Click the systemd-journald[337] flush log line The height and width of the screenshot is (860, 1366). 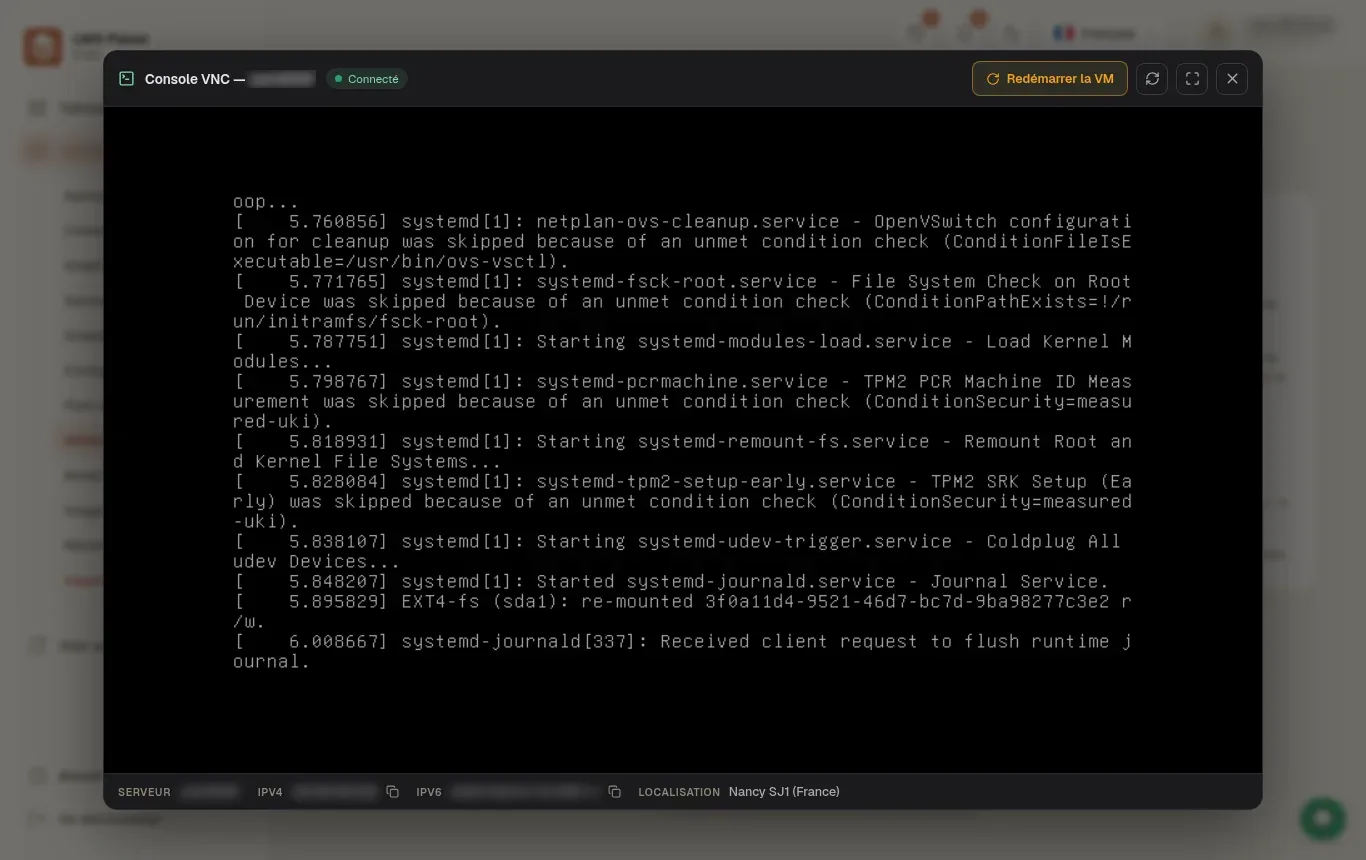pyautogui.click(x=682, y=651)
